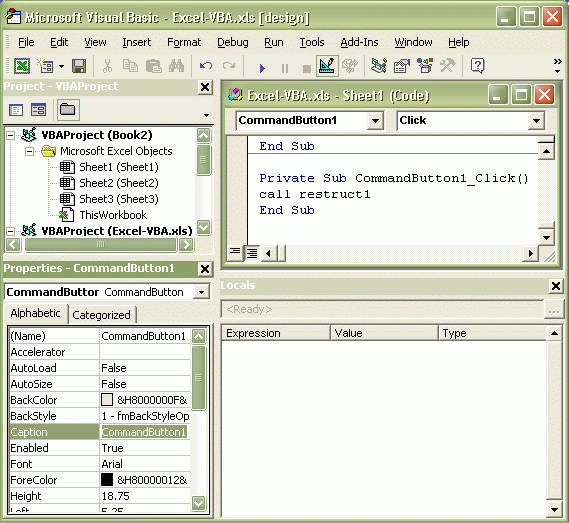This screenshot has height=523, width=569.
Task: Click the (Name) property value
Action: tap(144, 336)
